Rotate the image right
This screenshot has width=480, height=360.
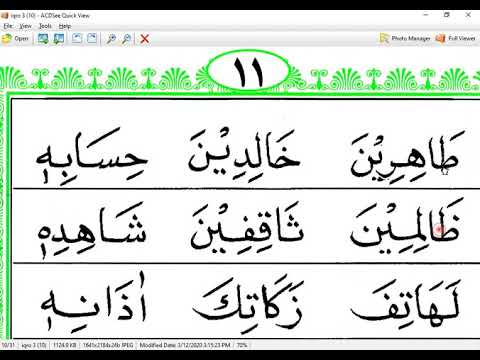[x=92, y=39]
